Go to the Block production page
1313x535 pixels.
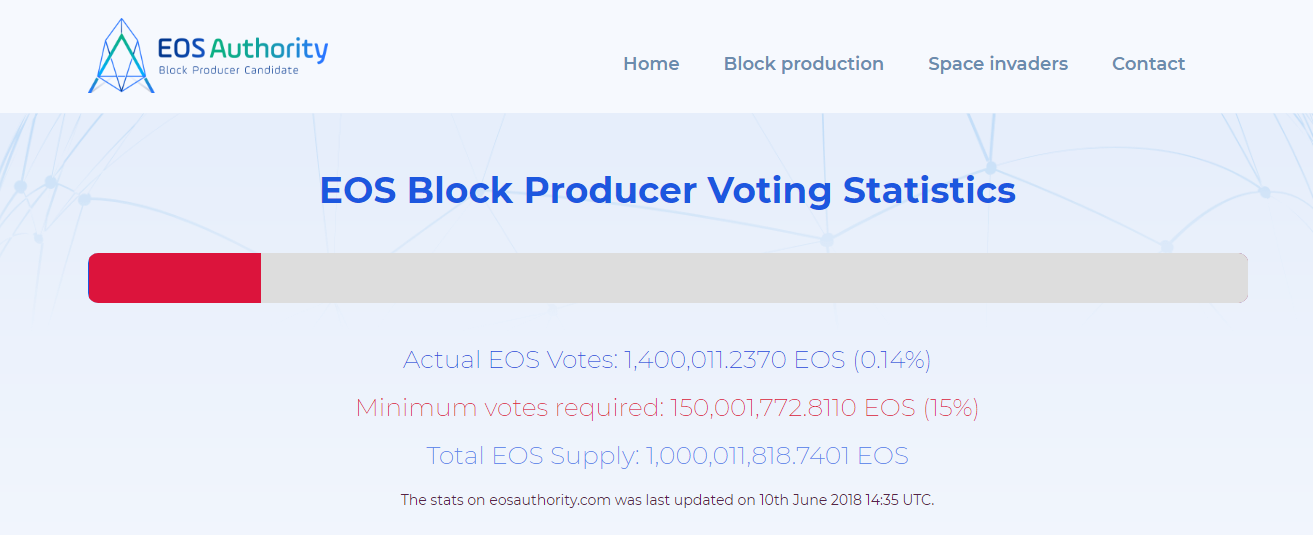click(x=804, y=64)
